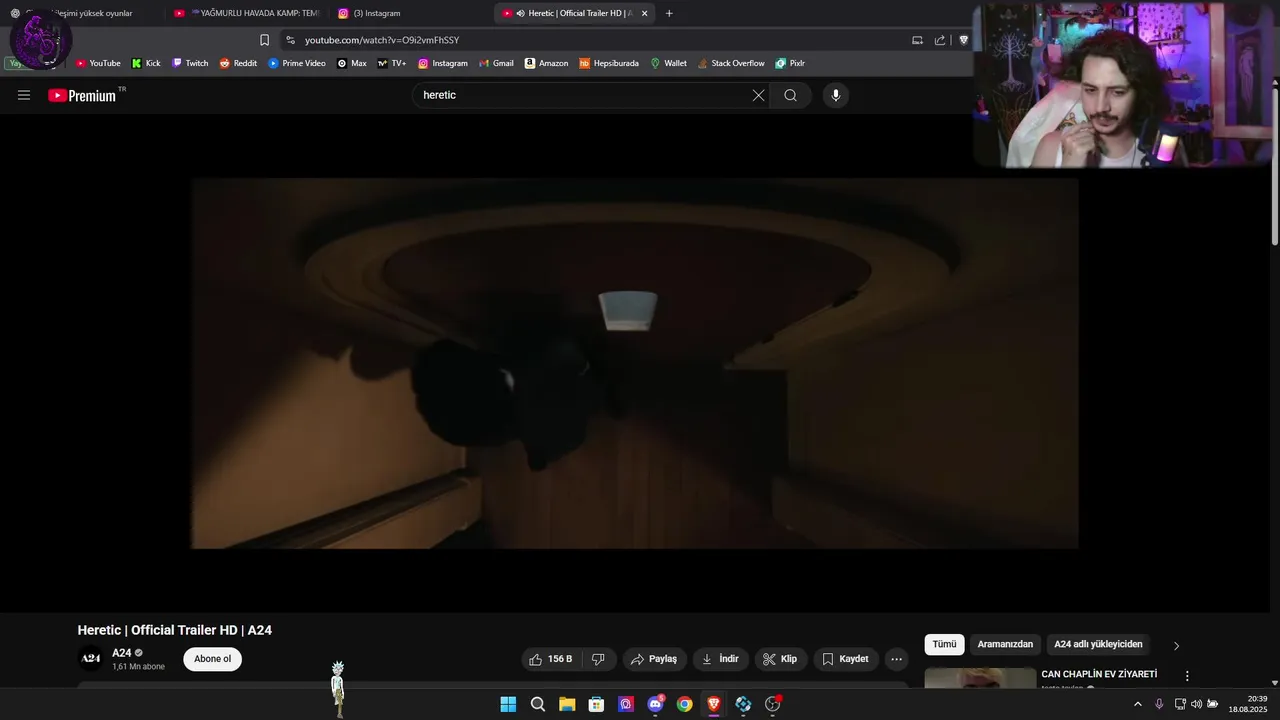This screenshot has height=720, width=1280.
Task: Show more filter chips with arrow
Action: [x=1176, y=645]
